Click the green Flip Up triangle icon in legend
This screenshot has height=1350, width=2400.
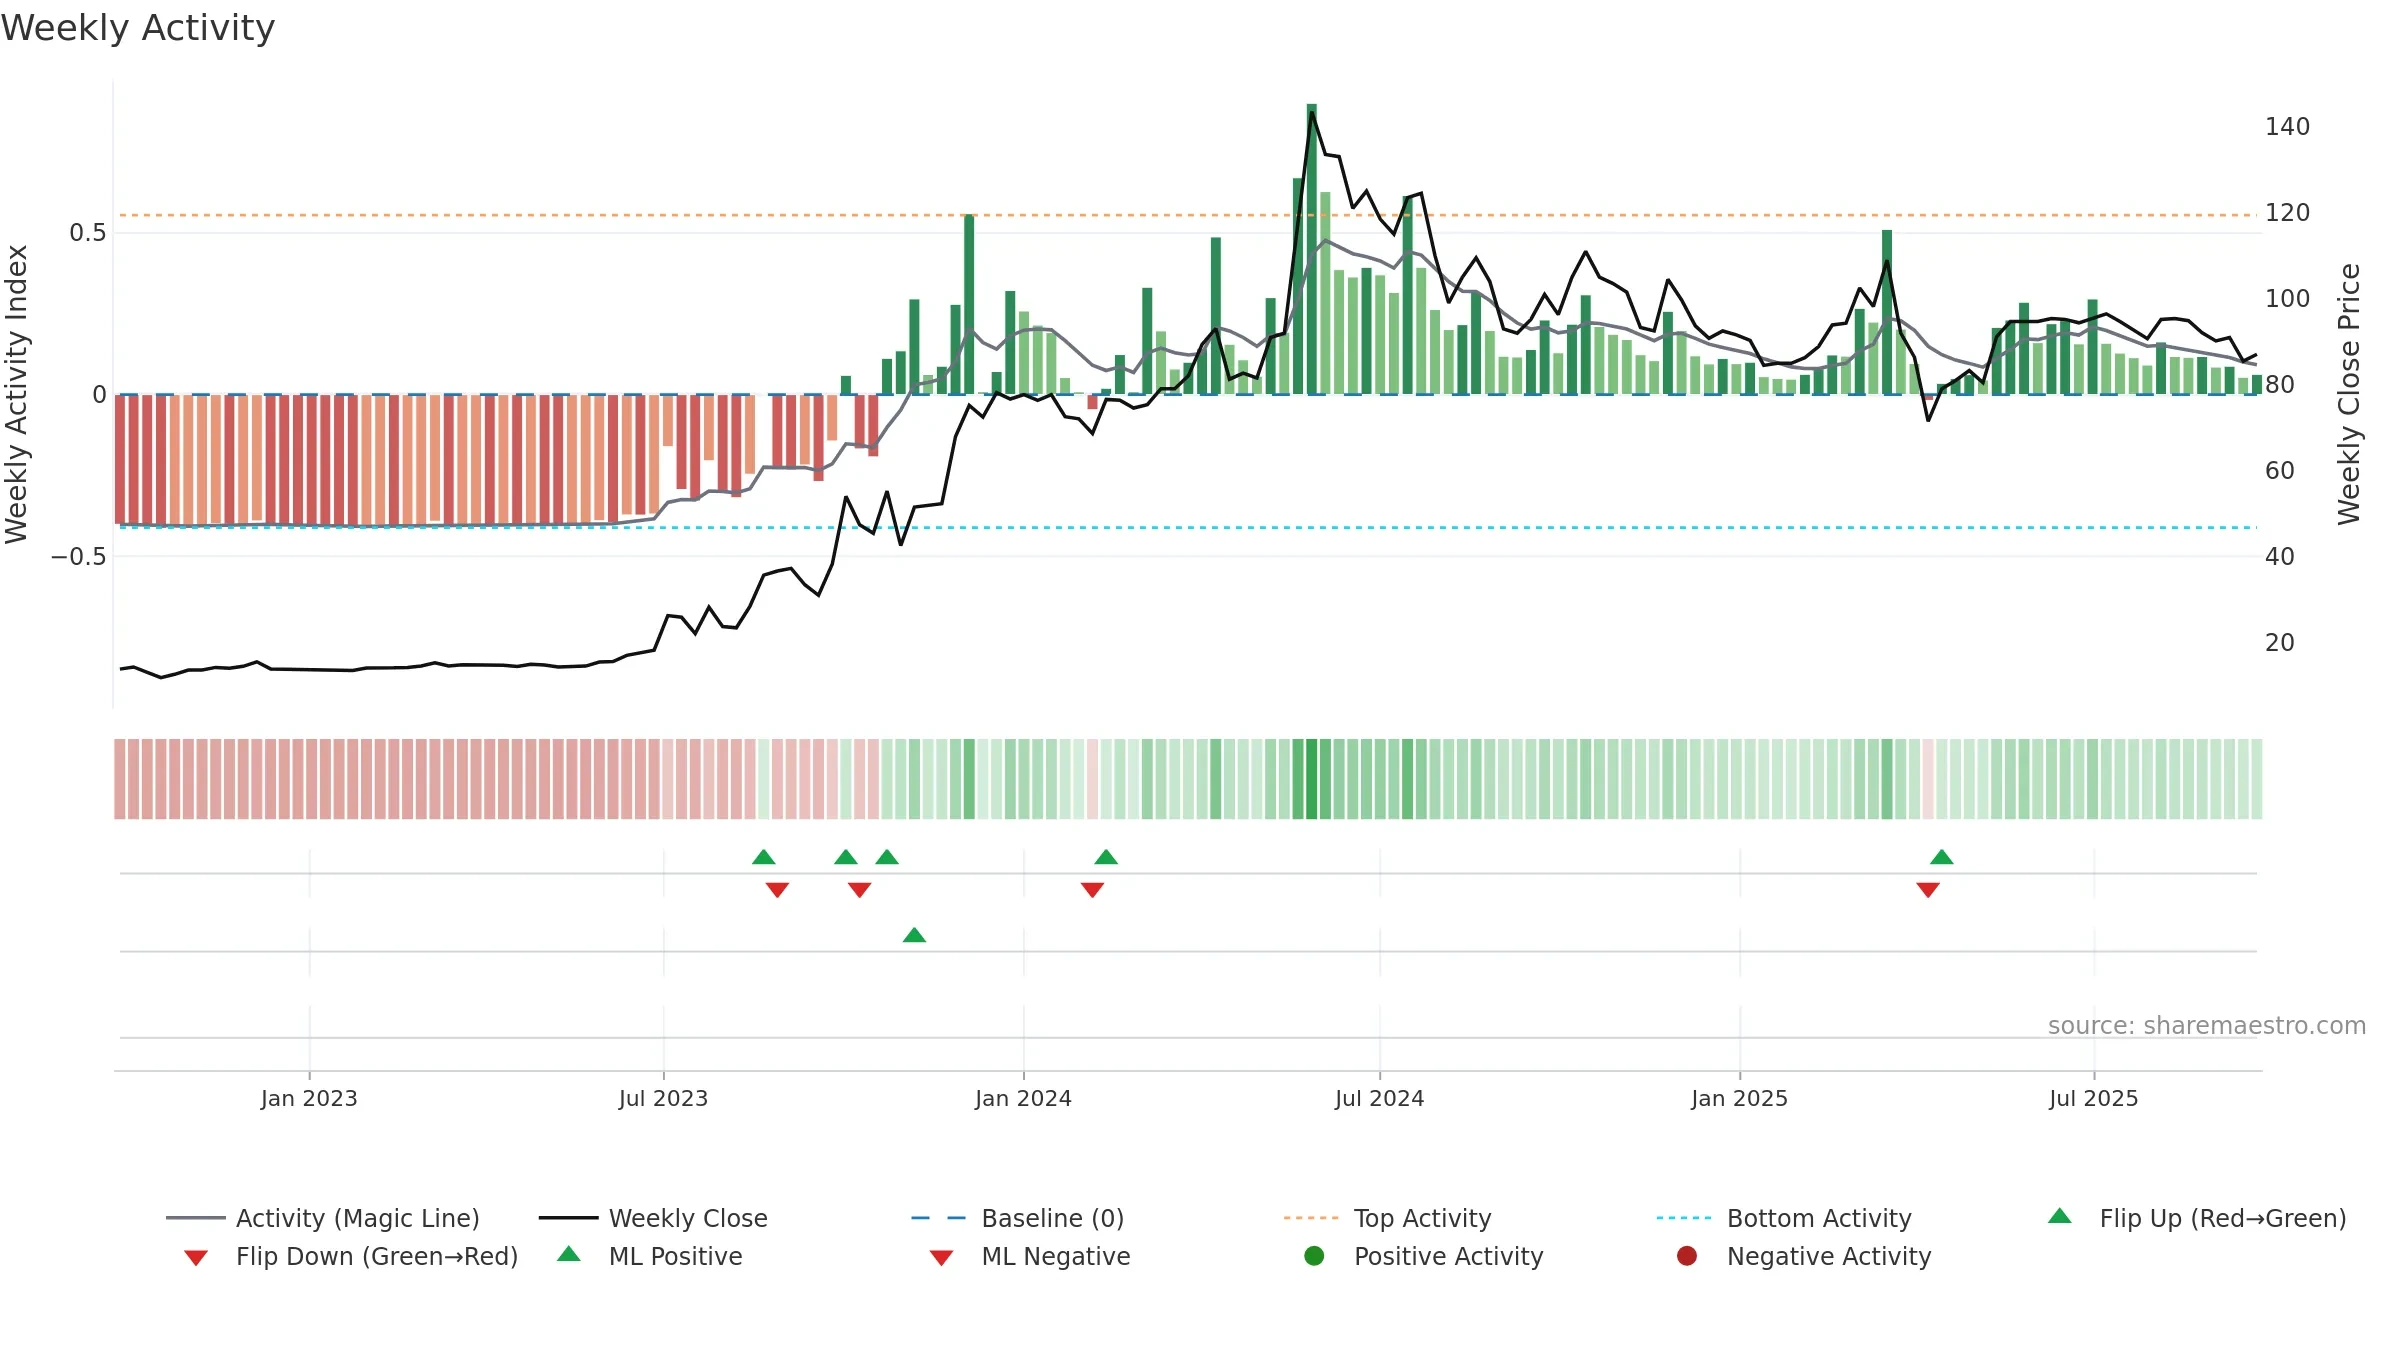pos(2060,1216)
